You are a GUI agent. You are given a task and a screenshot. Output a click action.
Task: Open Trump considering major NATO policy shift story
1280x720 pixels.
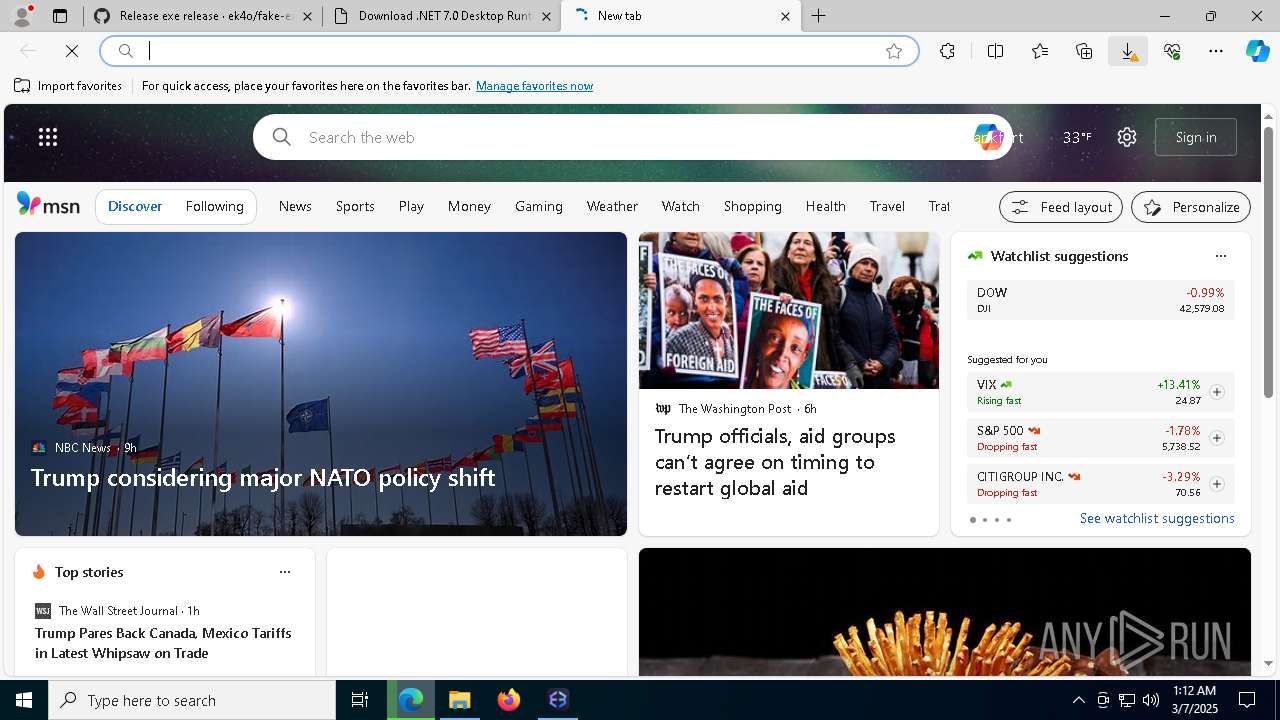point(263,477)
